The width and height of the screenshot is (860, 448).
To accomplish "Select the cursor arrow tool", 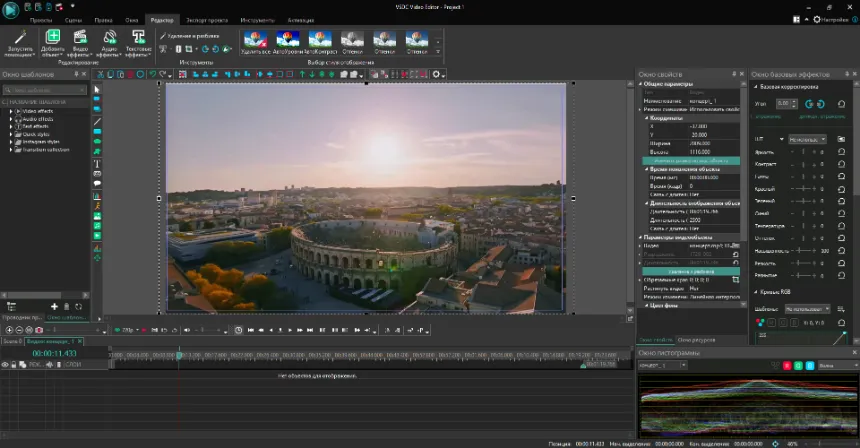I will (97, 89).
